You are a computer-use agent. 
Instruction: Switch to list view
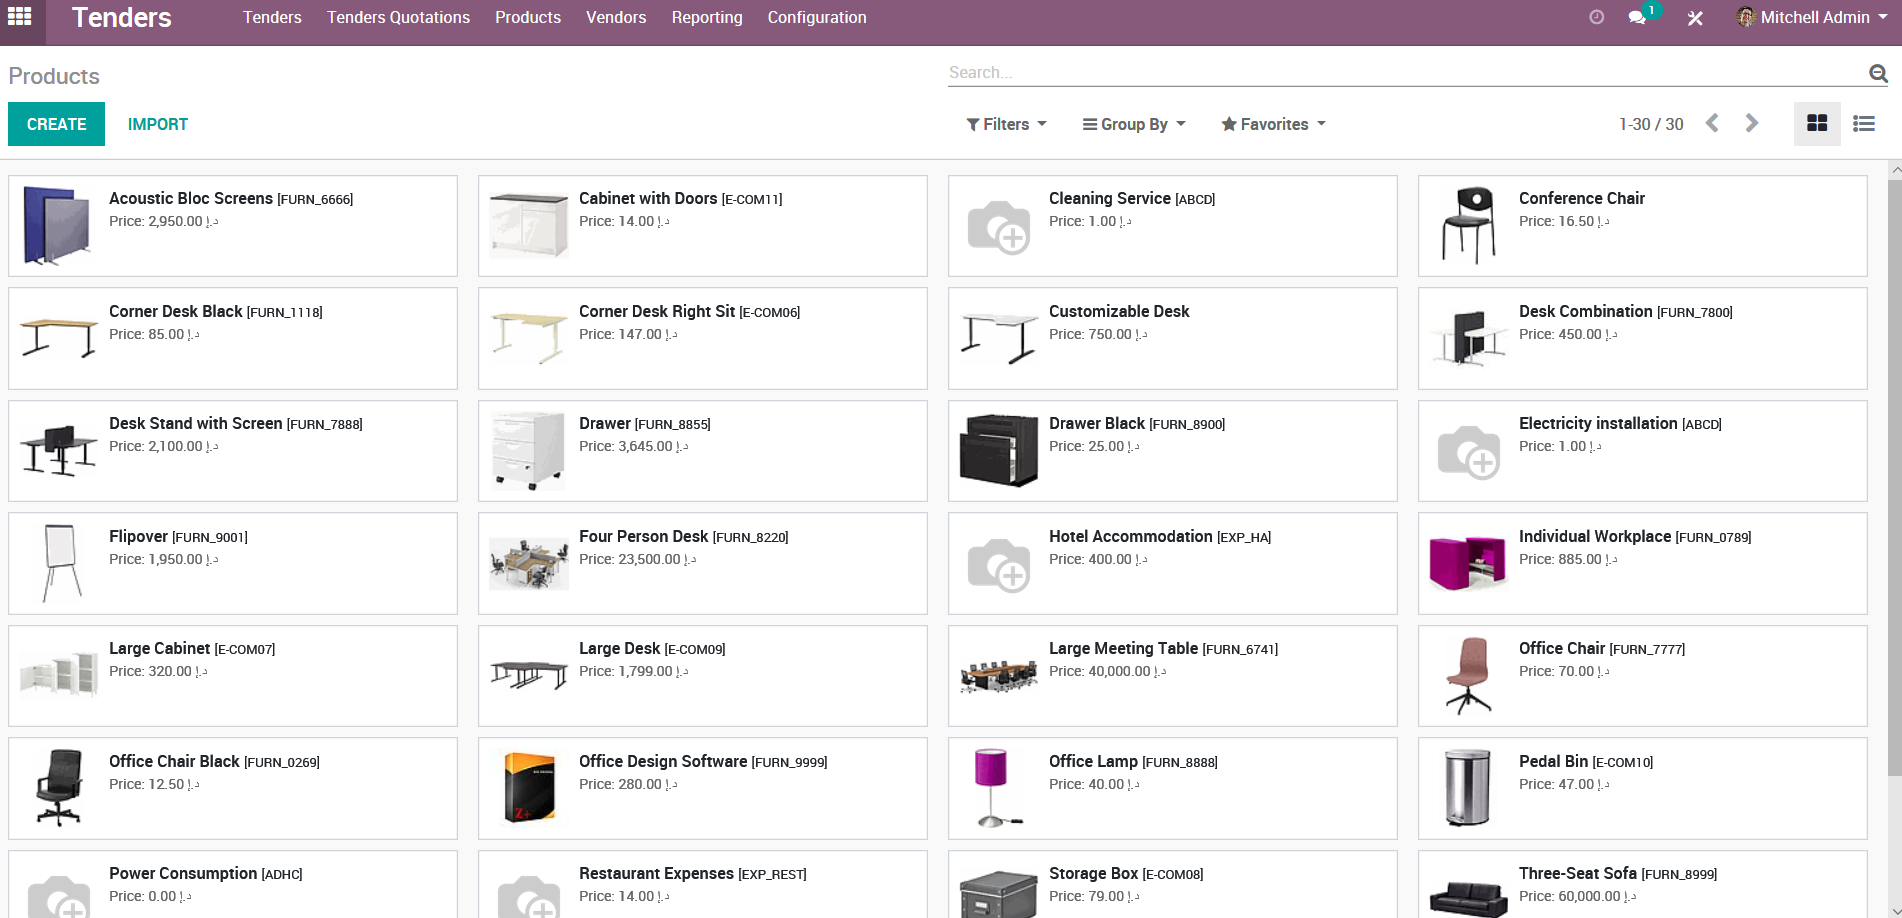pos(1864,123)
